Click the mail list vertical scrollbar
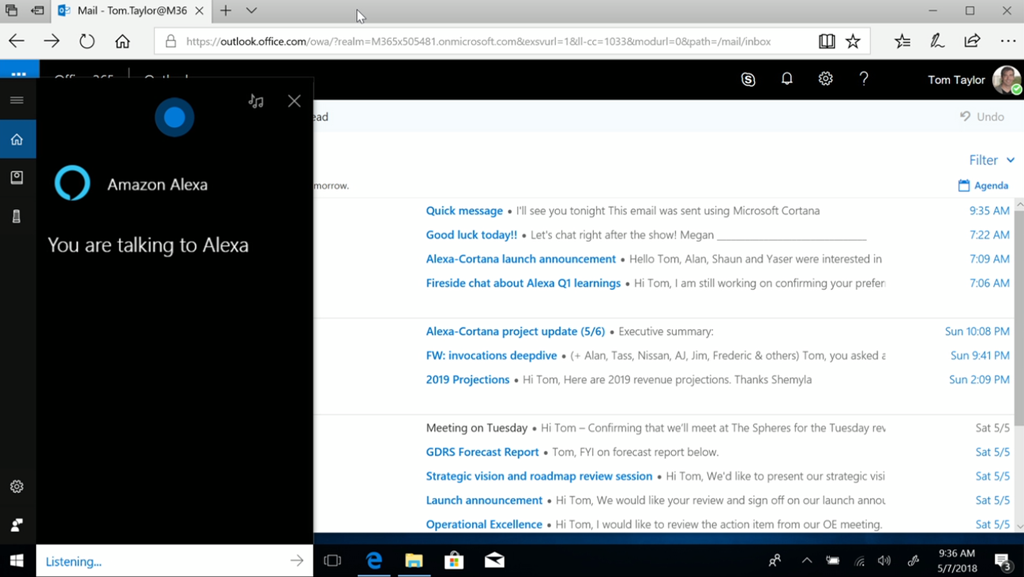The width and height of the screenshot is (1024, 577). 1019,317
